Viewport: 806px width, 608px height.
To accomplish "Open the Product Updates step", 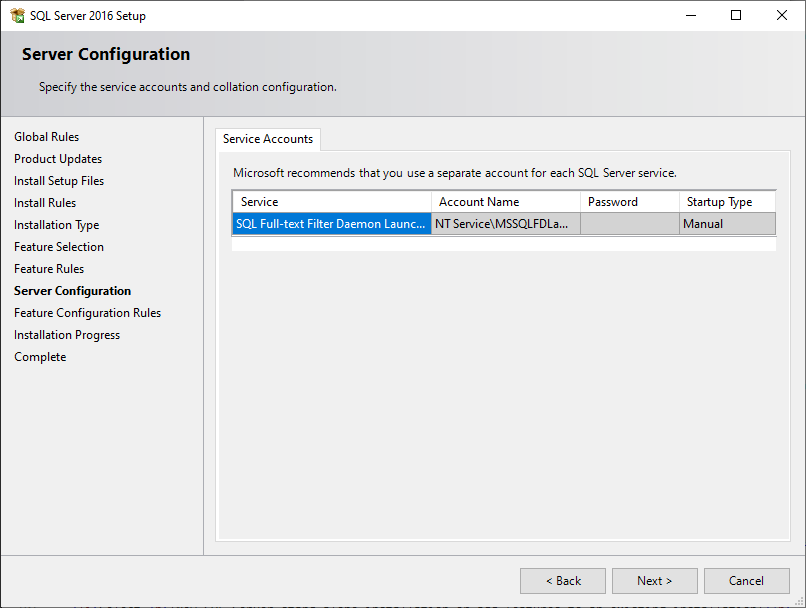I will (x=57, y=158).
